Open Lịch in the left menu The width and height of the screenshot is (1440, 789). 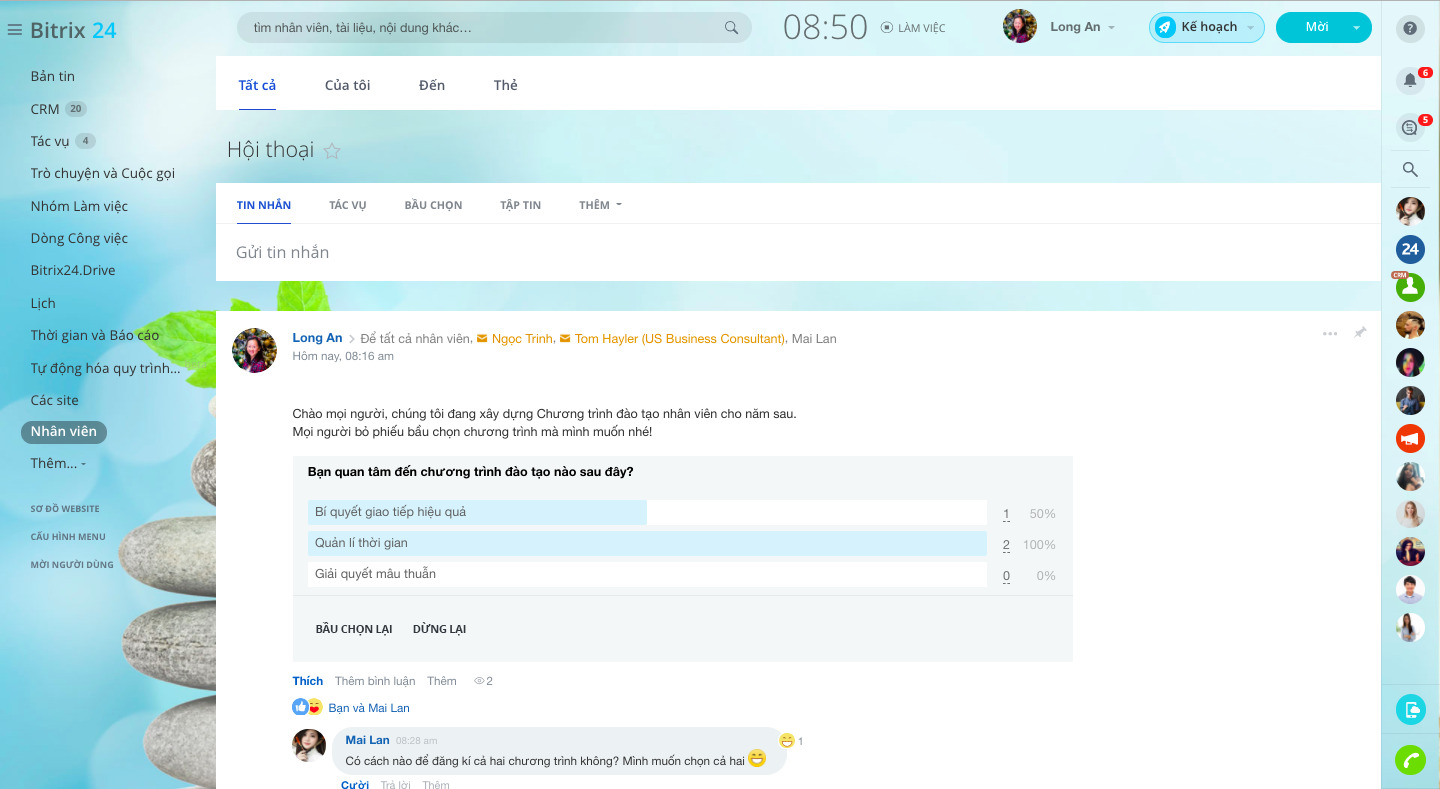click(x=43, y=303)
